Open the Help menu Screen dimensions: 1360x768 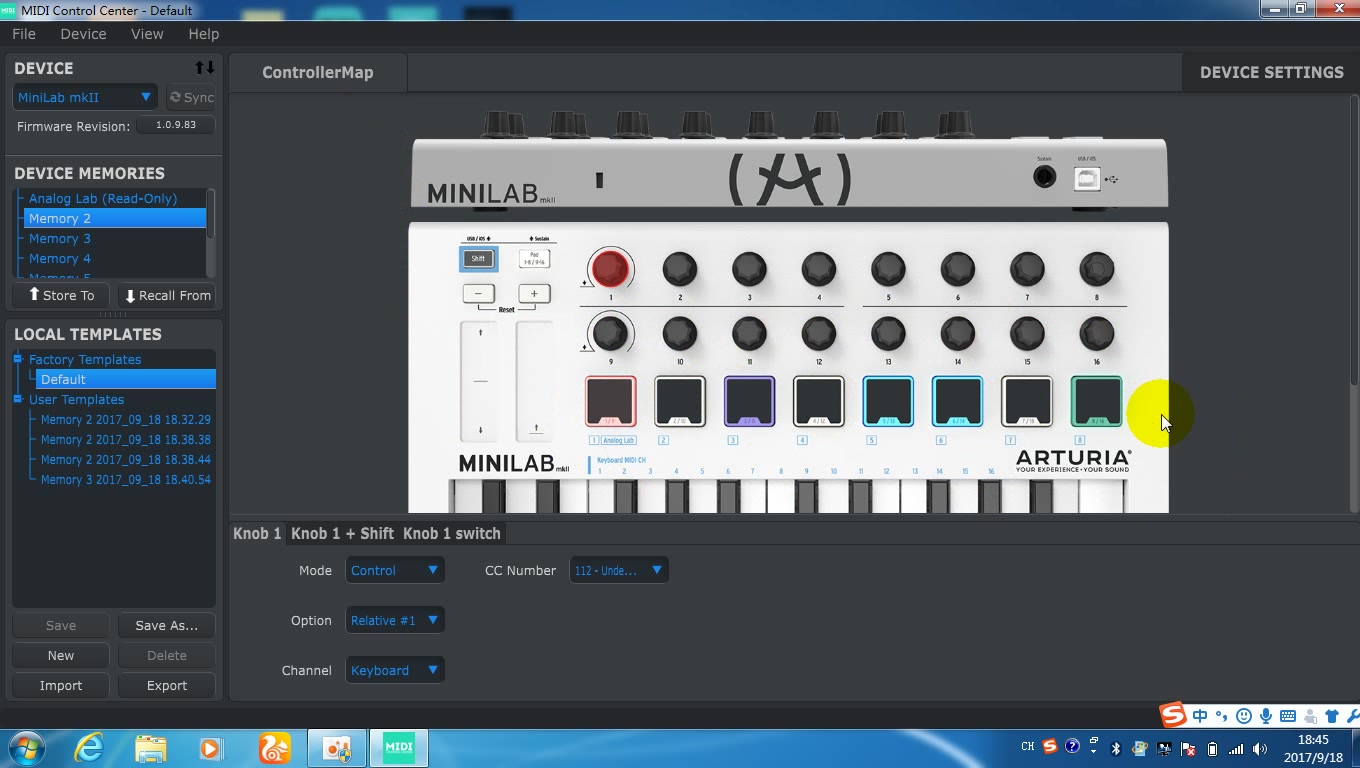click(203, 34)
